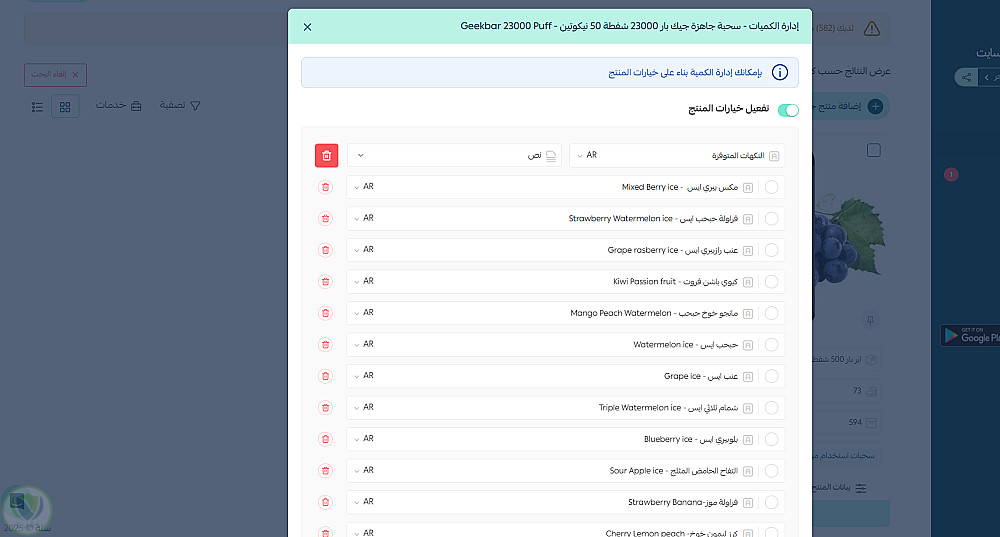Open AR language dropdown for Strawberry Banana
The image size is (1000, 537).
(x=364, y=502)
